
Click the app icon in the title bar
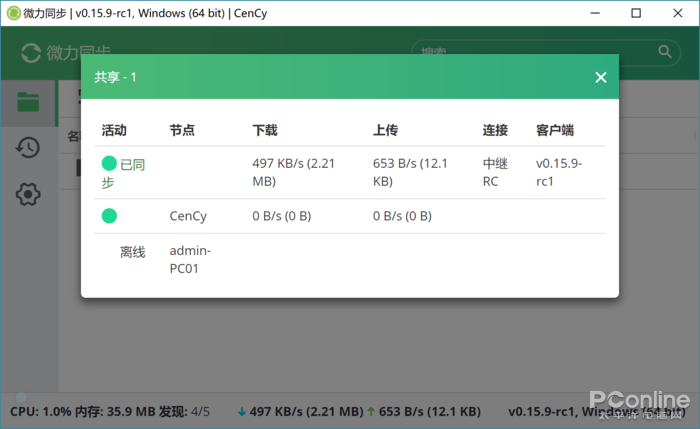(13, 13)
